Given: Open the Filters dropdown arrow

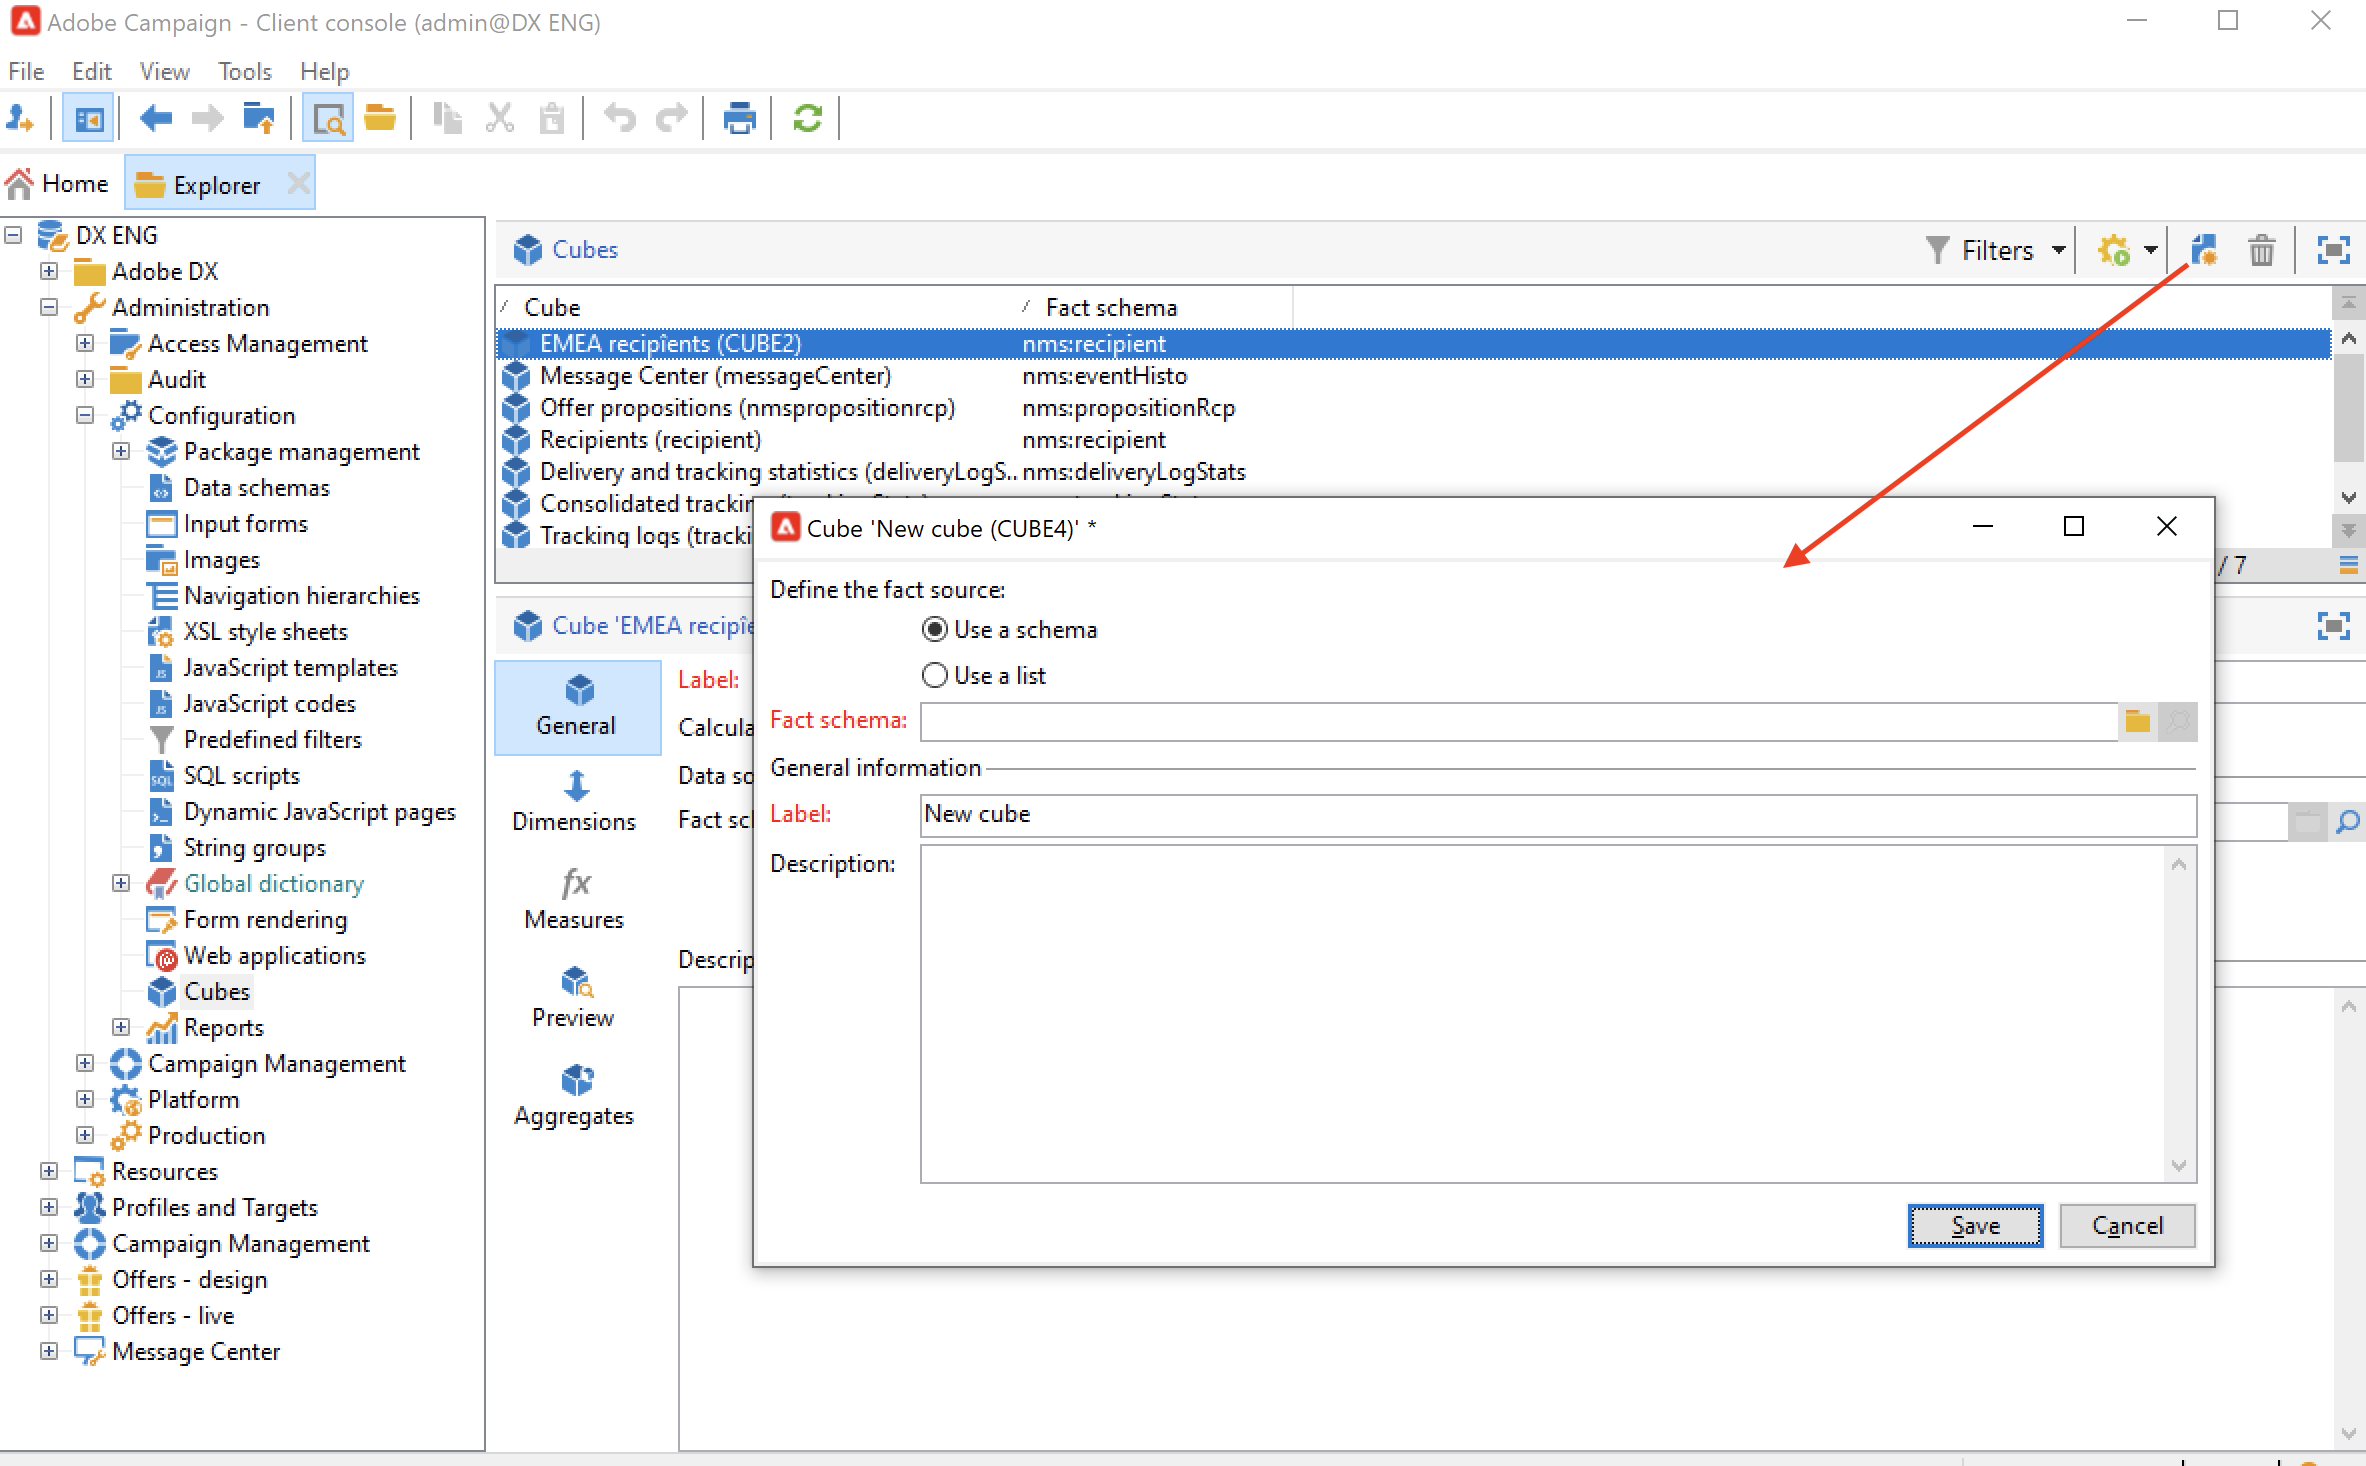Looking at the screenshot, I should (x=2058, y=250).
